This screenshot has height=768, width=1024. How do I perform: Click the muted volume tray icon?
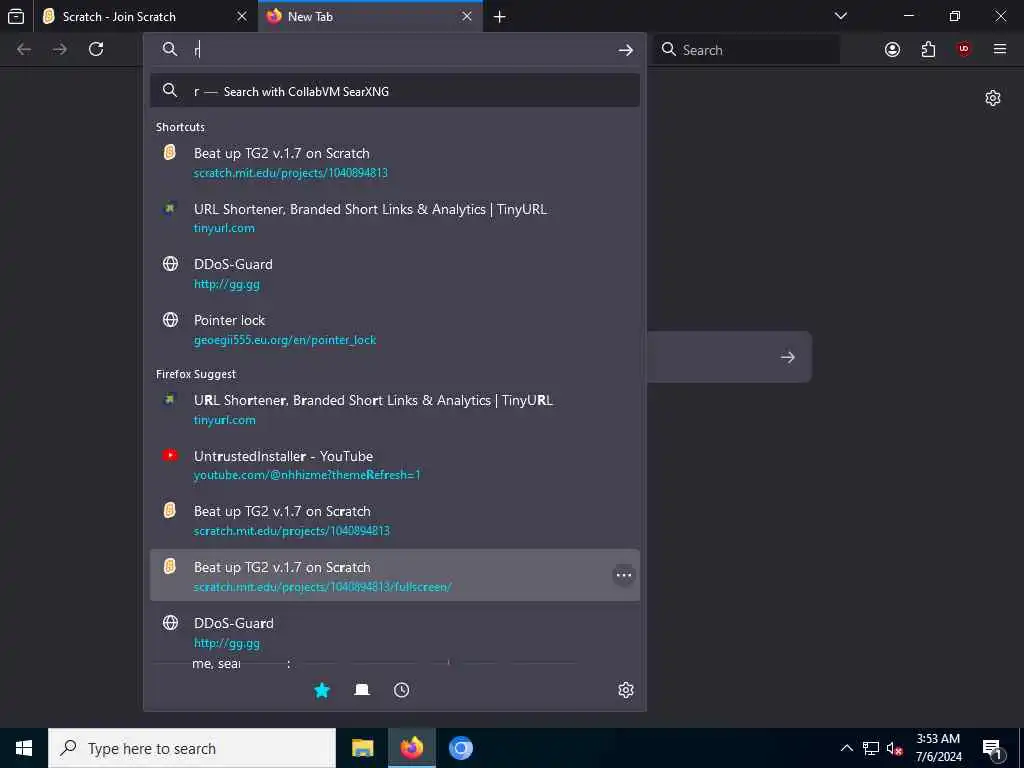pyautogui.click(x=895, y=748)
